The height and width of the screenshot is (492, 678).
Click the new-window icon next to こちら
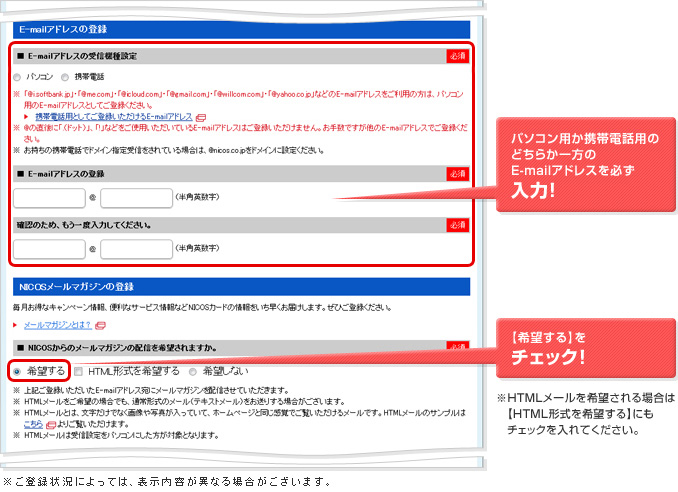51,423
